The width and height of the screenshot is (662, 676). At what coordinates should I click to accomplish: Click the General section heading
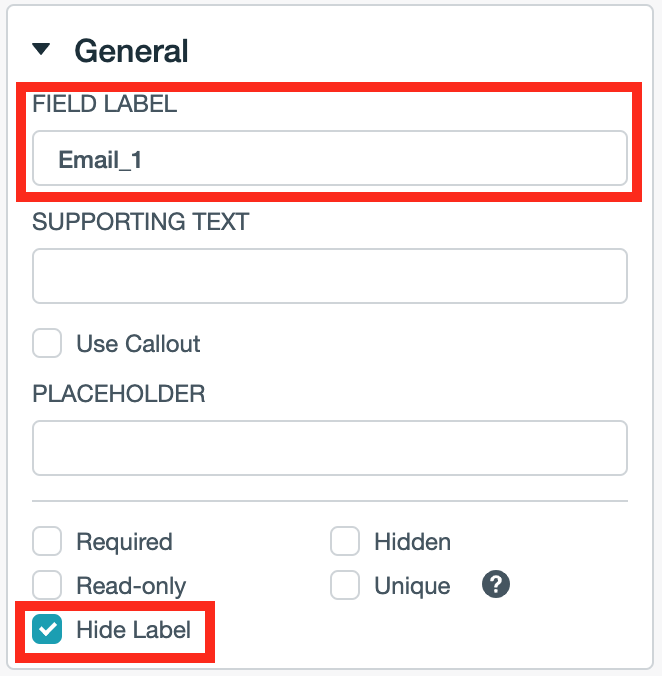click(131, 51)
